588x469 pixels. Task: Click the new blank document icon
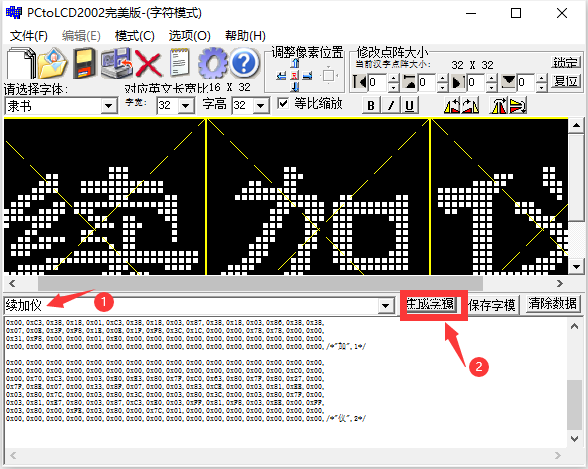coord(21,62)
